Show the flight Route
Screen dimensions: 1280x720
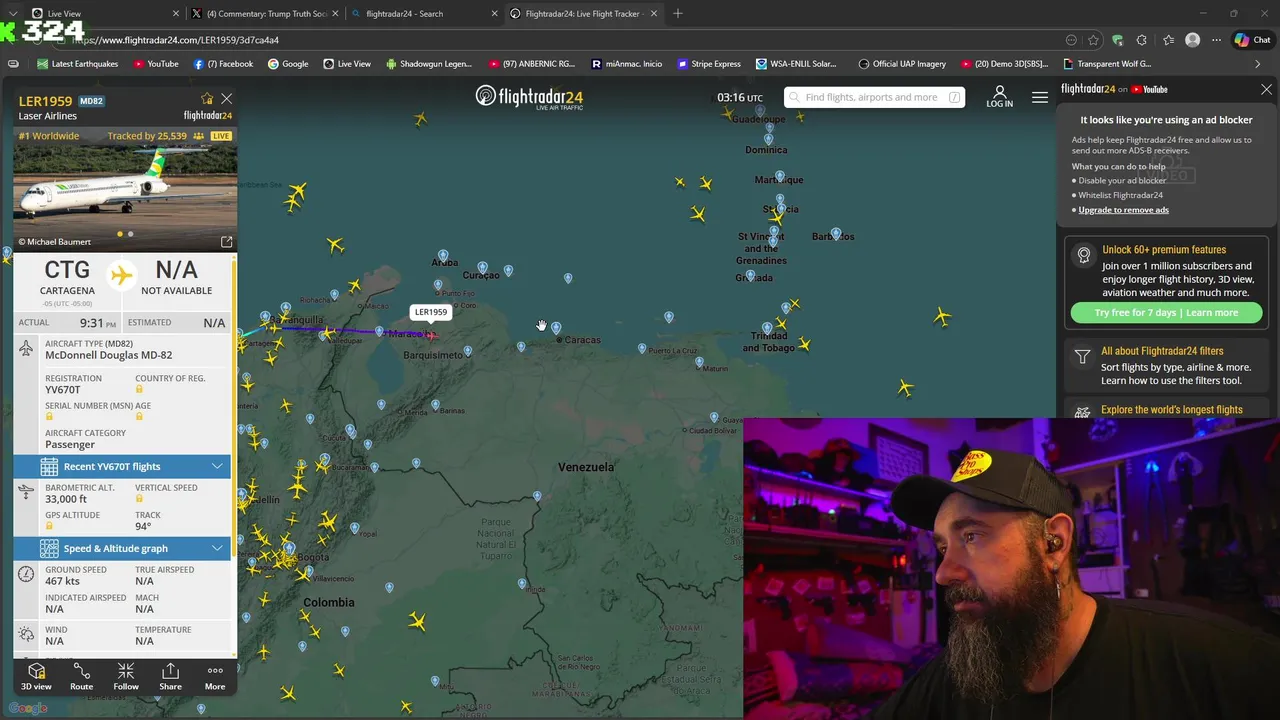[81, 677]
